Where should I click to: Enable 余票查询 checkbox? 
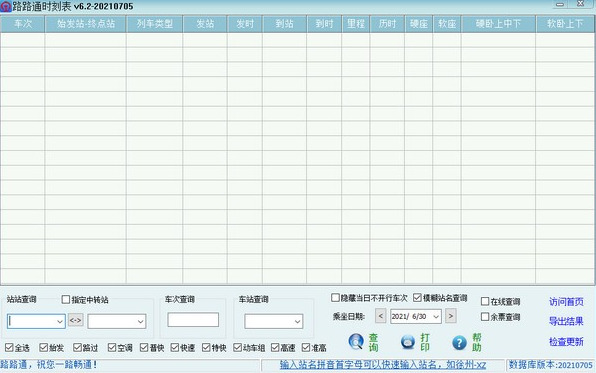click(485, 316)
